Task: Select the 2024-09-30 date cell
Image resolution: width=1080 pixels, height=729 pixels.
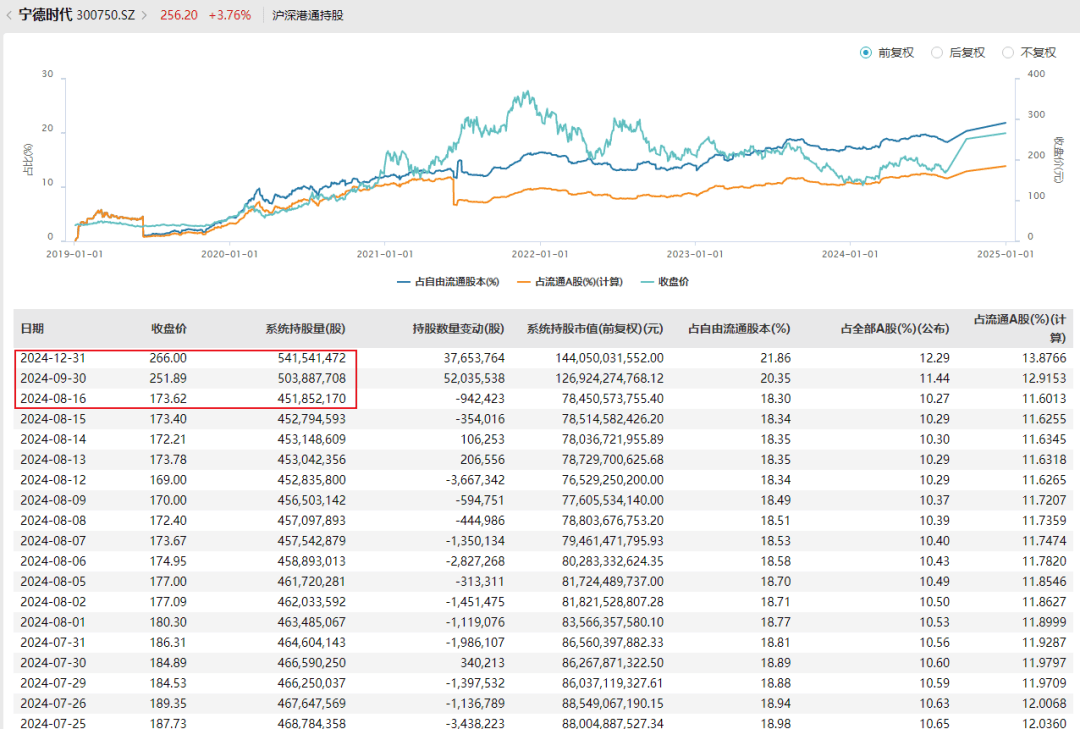Action: point(53,378)
